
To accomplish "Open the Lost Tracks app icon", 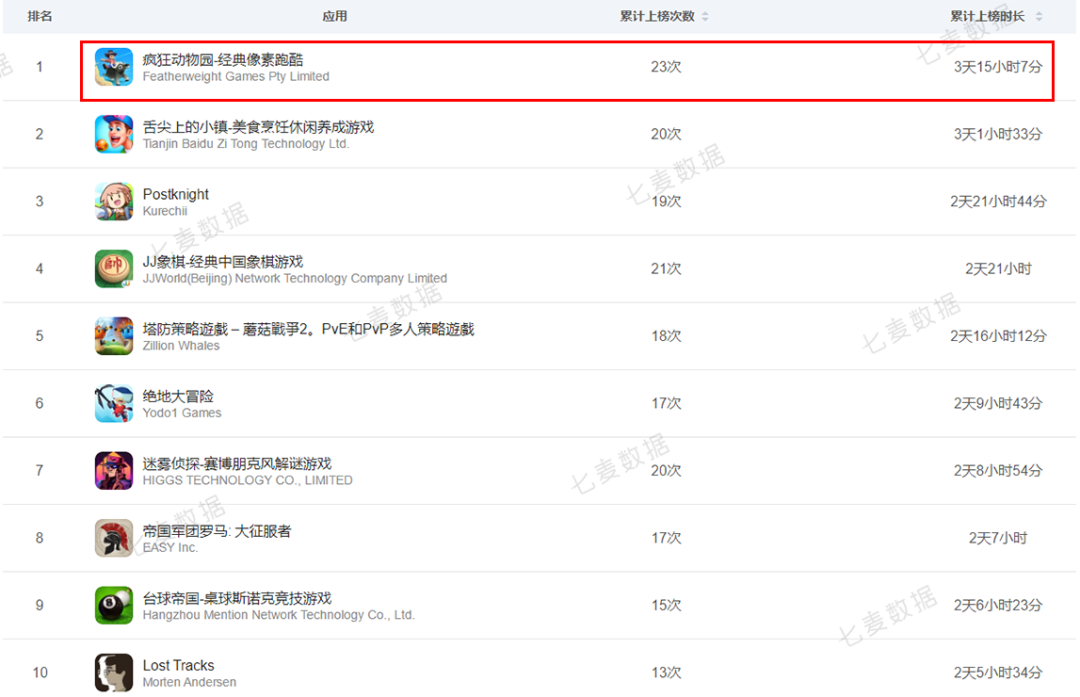I will [114, 672].
